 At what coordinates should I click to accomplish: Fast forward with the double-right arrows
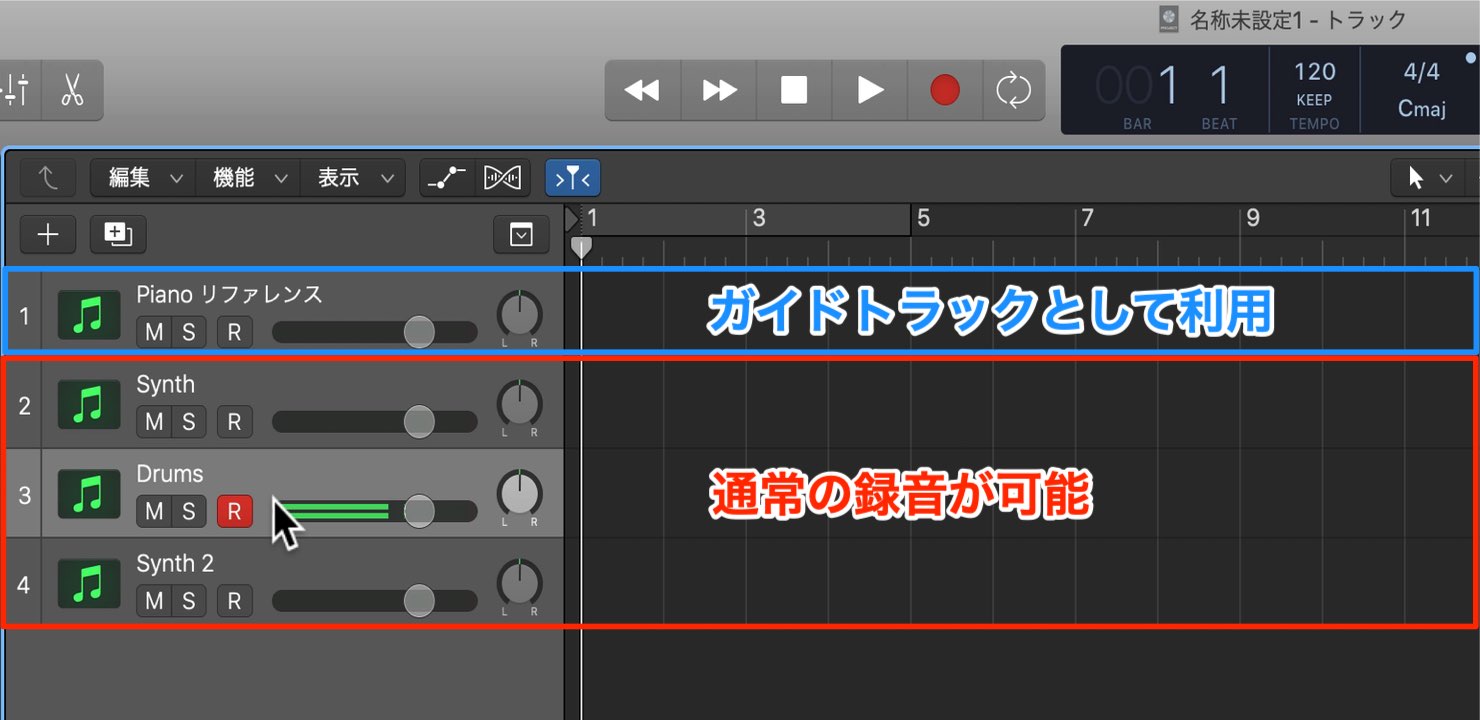(x=719, y=90)
